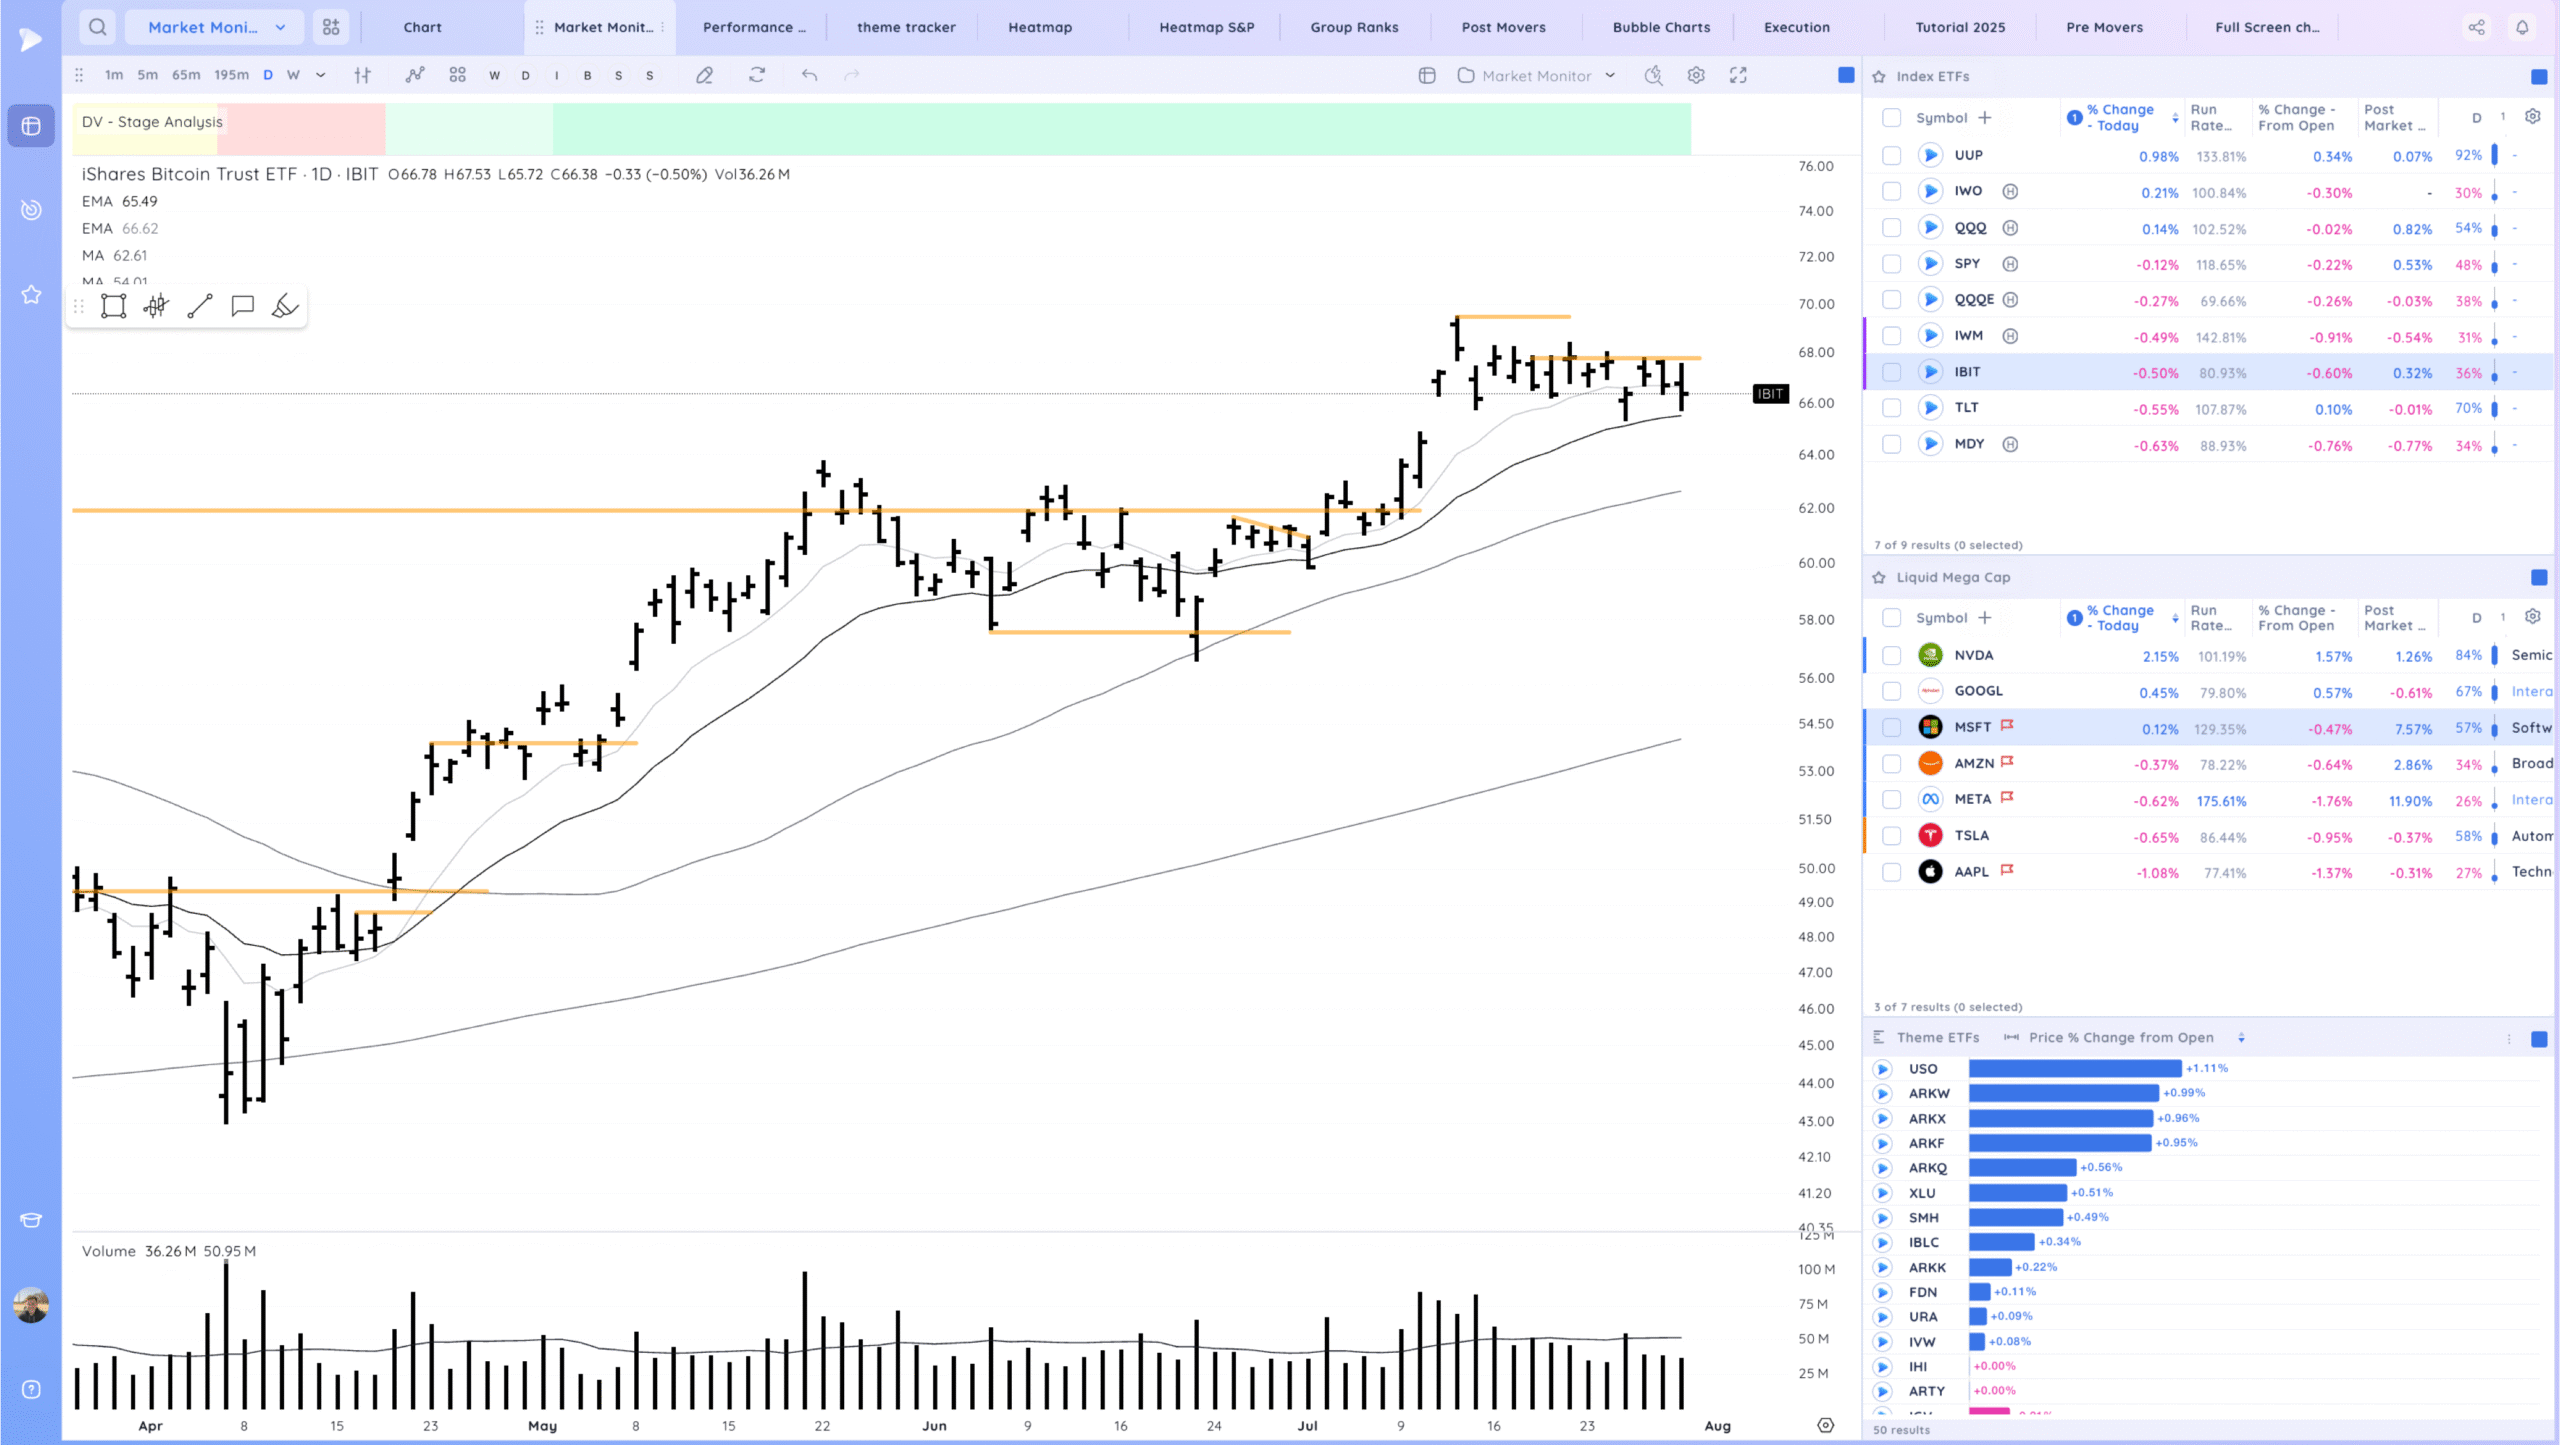Click the IBIT symbol in Index ETFs
The image size is (2560, 1445).
[x=1967, y=372]
